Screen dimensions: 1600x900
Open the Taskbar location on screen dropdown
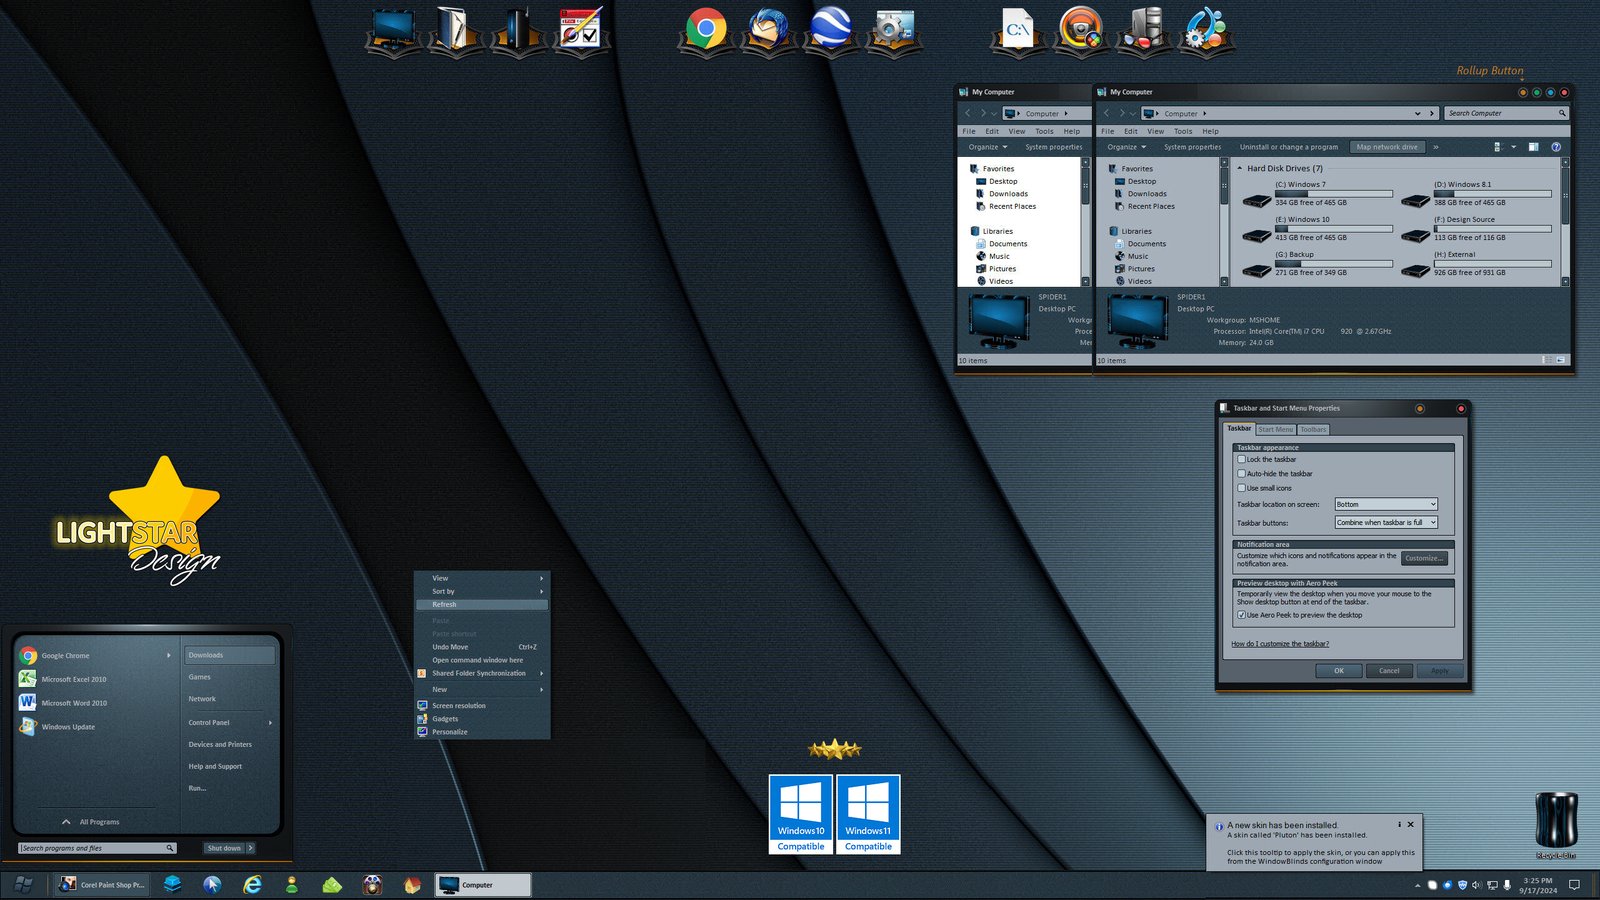[x=1386, y=504]
